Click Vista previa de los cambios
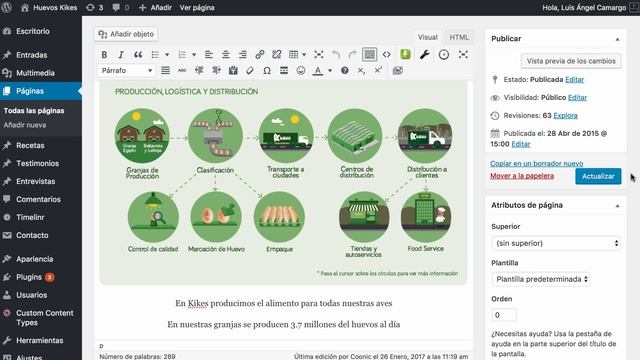 pos(571,61)
